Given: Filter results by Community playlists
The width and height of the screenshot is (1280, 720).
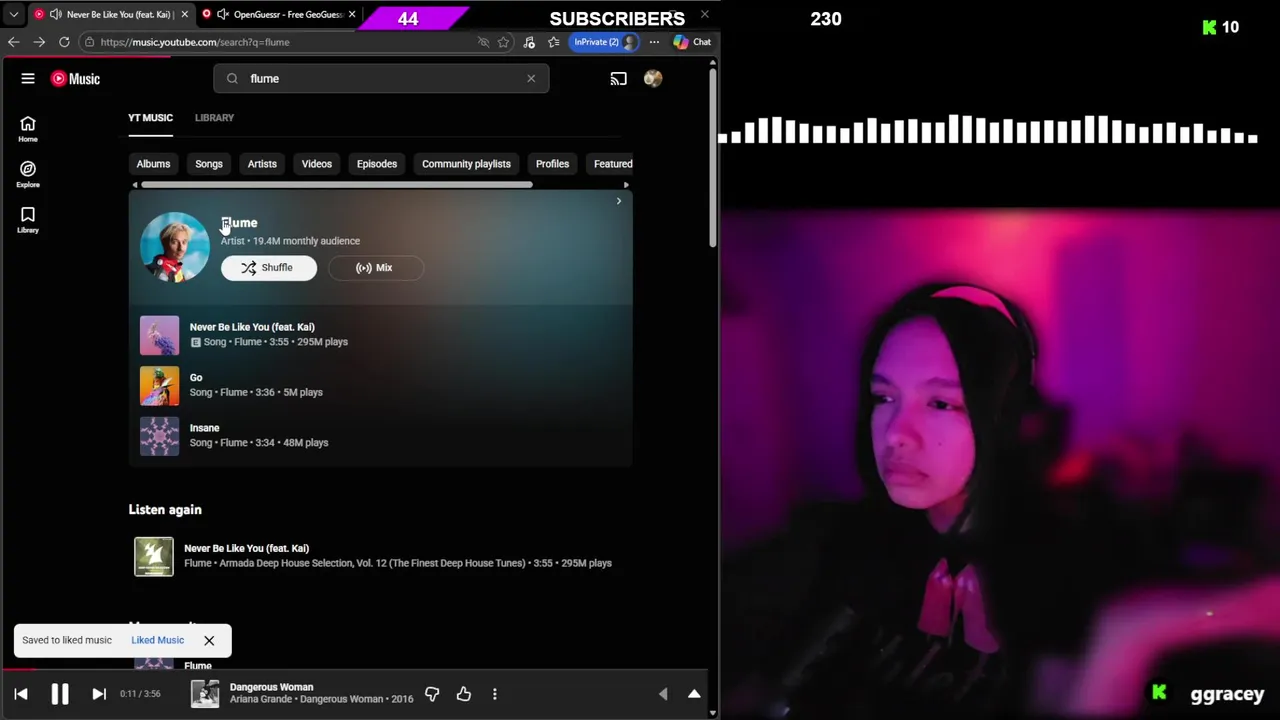Looking at the screenshot, I should click(466, 164).
